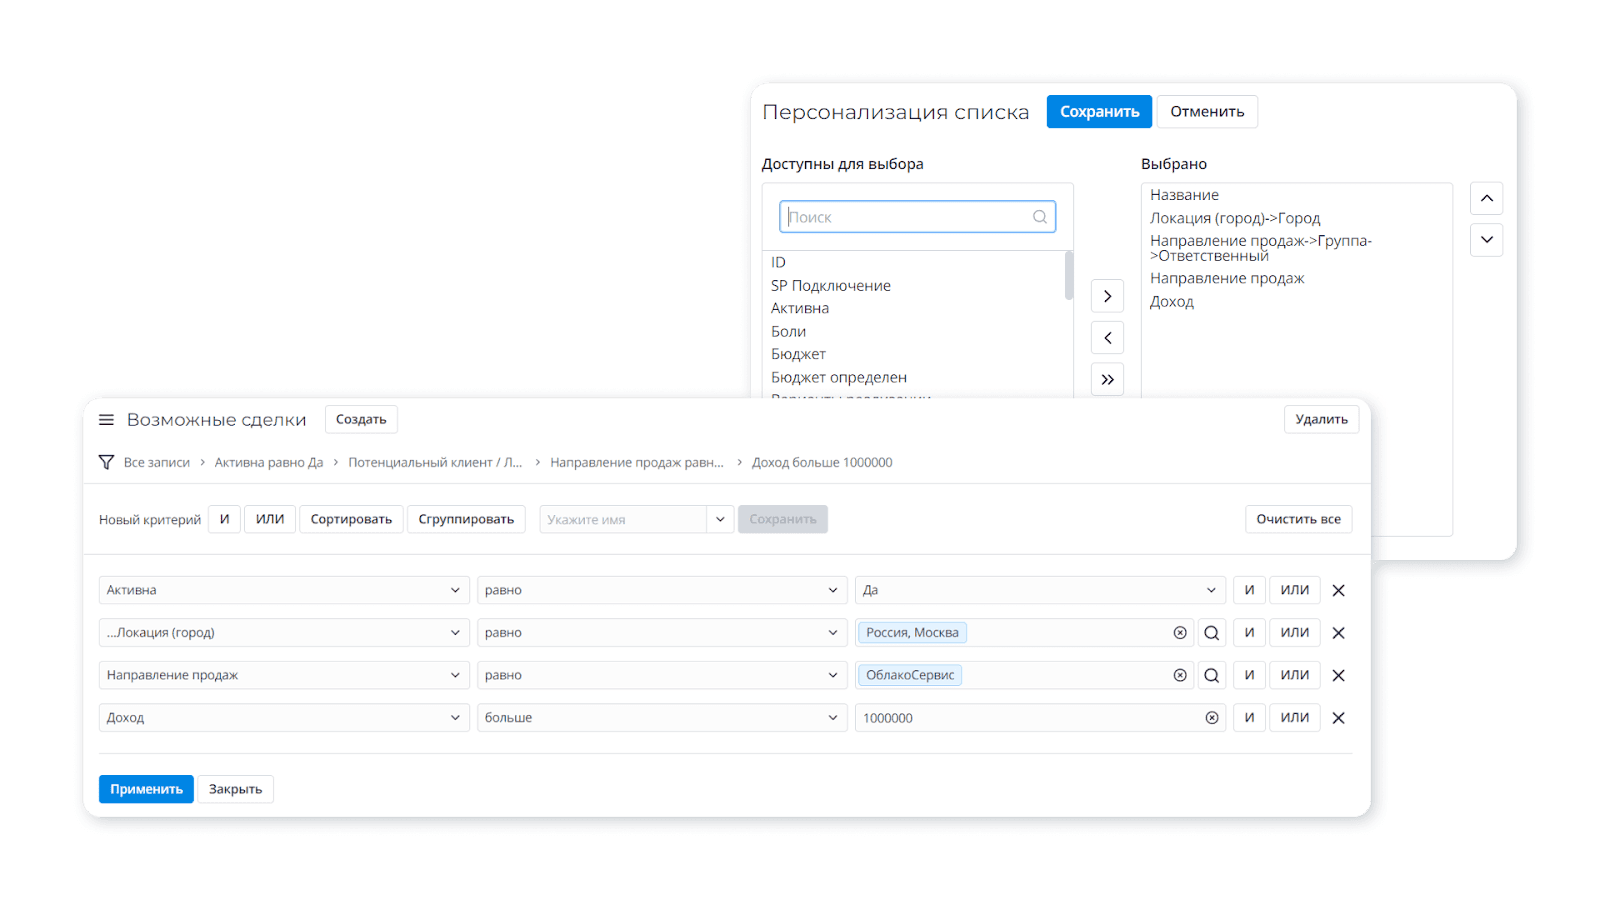
Task: Add new criterion with И button
Action: 224,519
